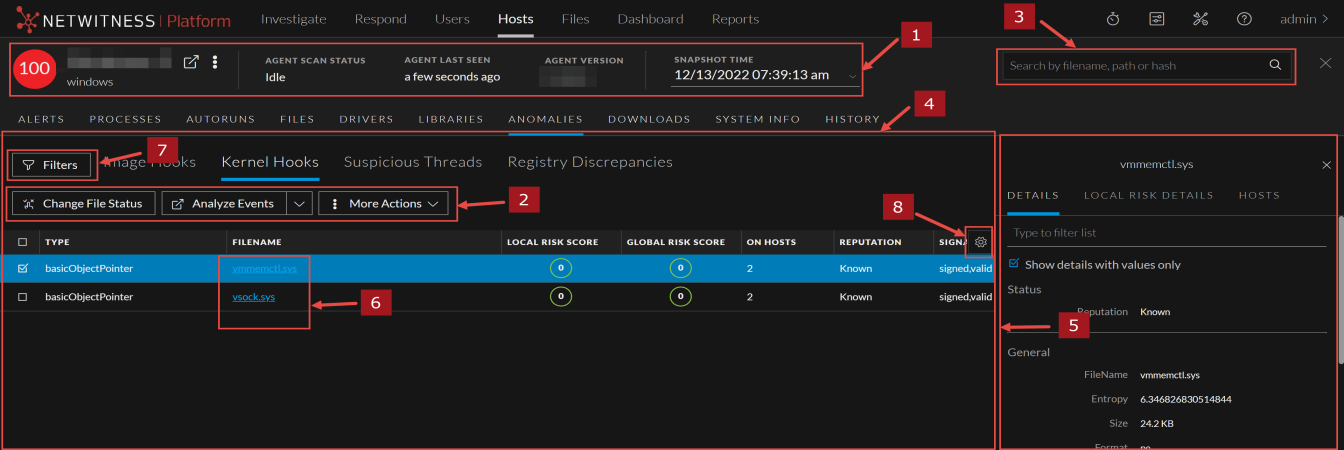Open the host three-dot actions menu
Screen dimensions: 1344x450
(215, 62)
